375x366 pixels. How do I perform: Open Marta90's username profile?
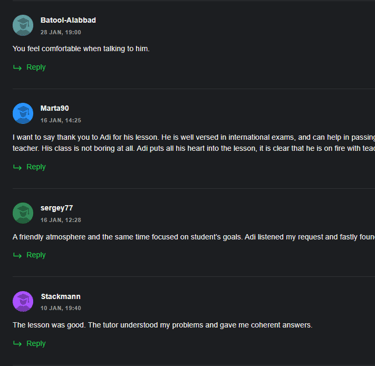tap(55, 108)
